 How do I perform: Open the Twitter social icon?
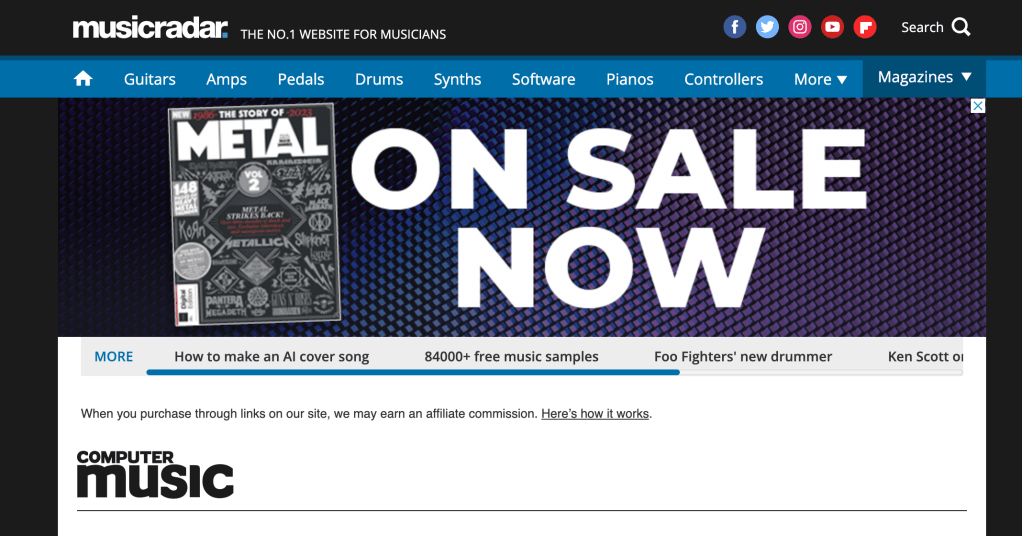[x=767, y=27]
